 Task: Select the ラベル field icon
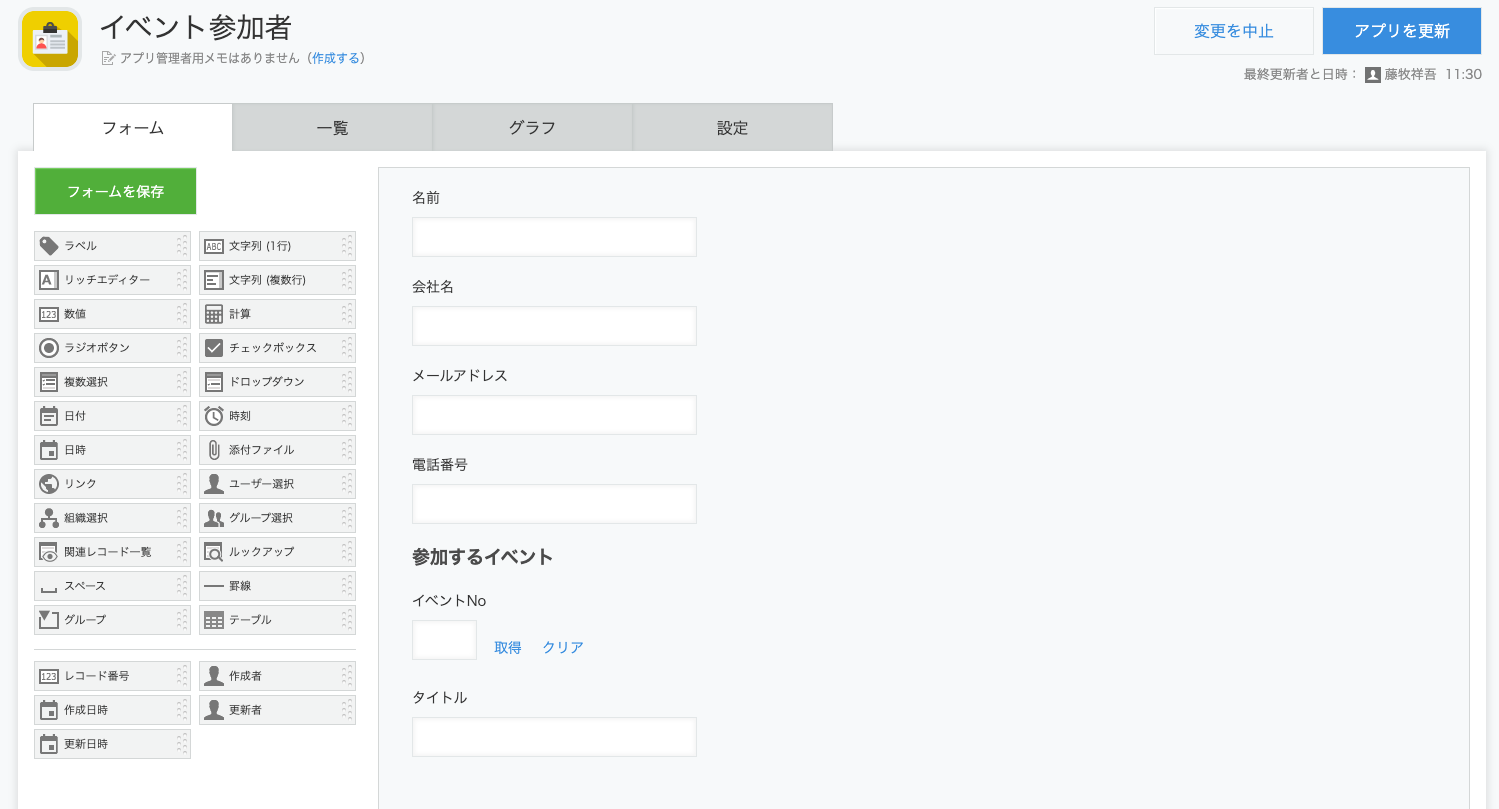[x=48, y=246]
